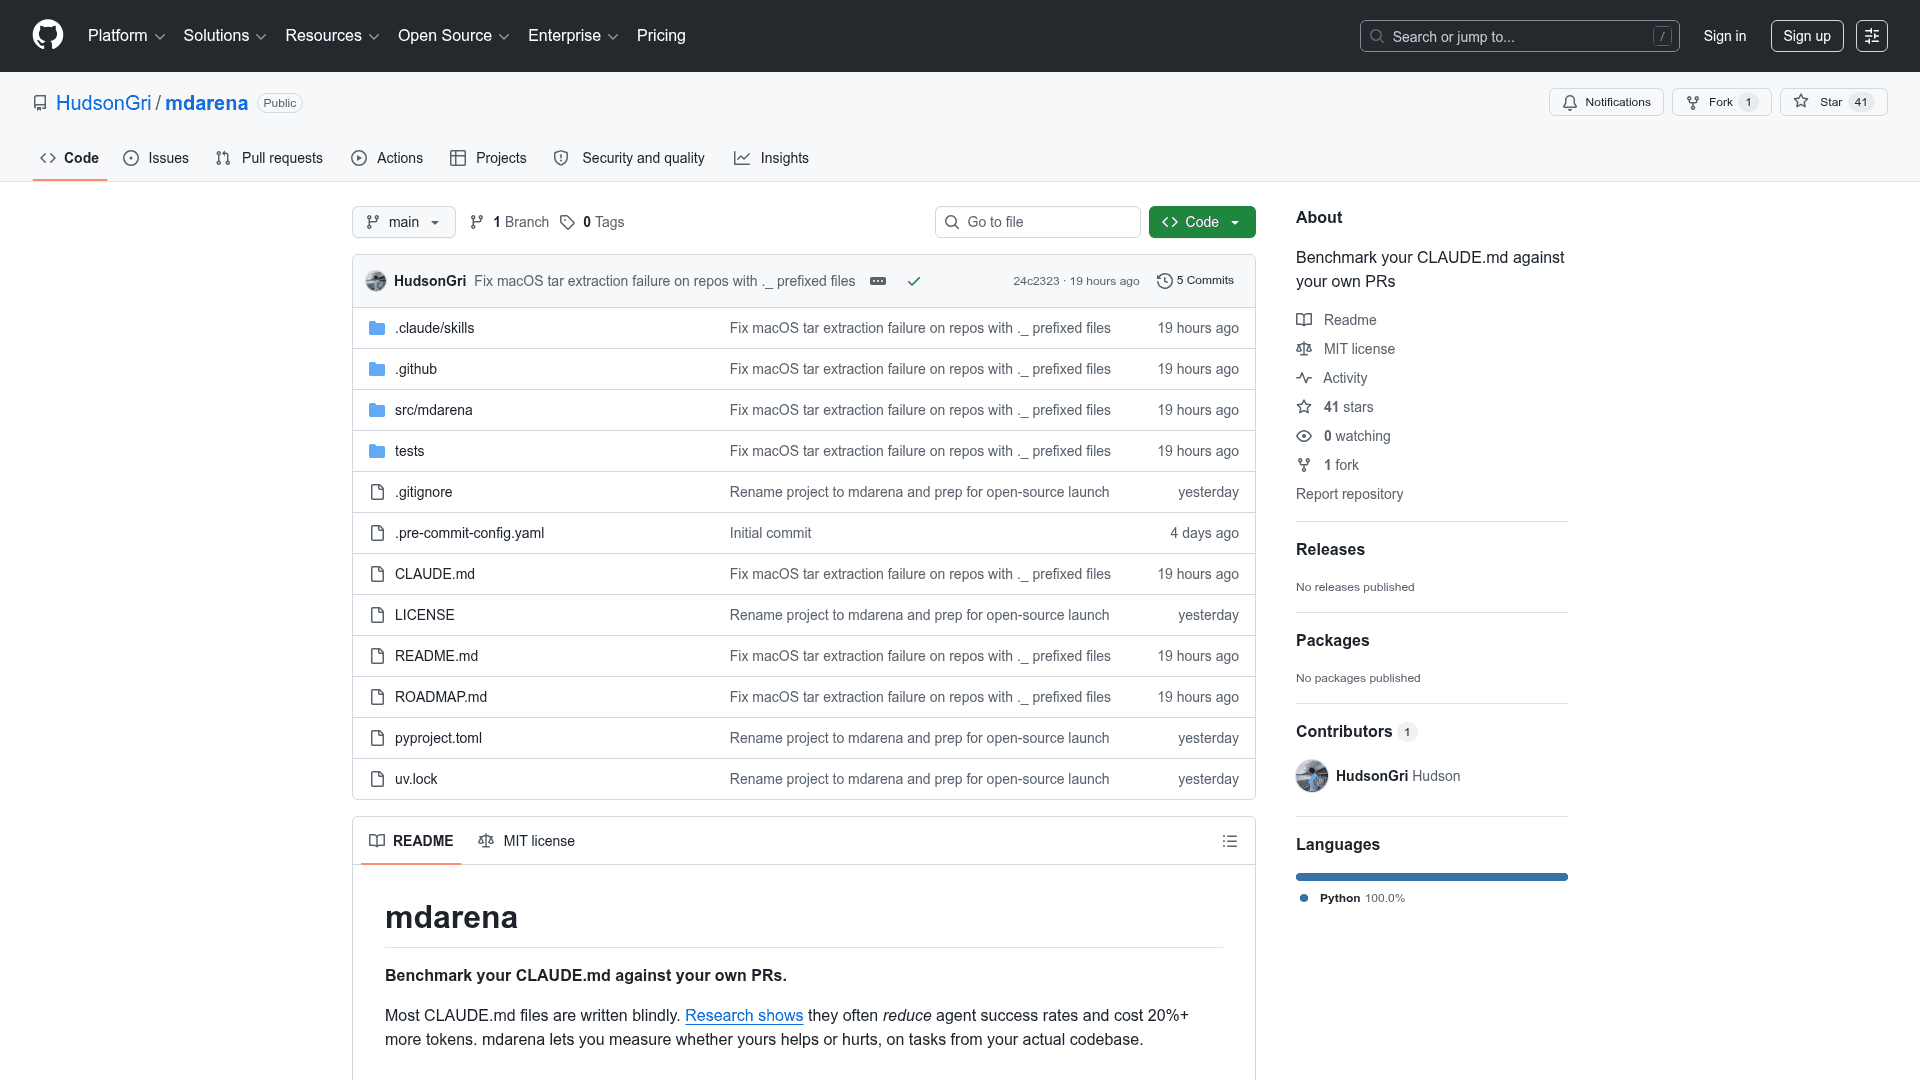Click the commit message ellipsis icon

point(878,281)
